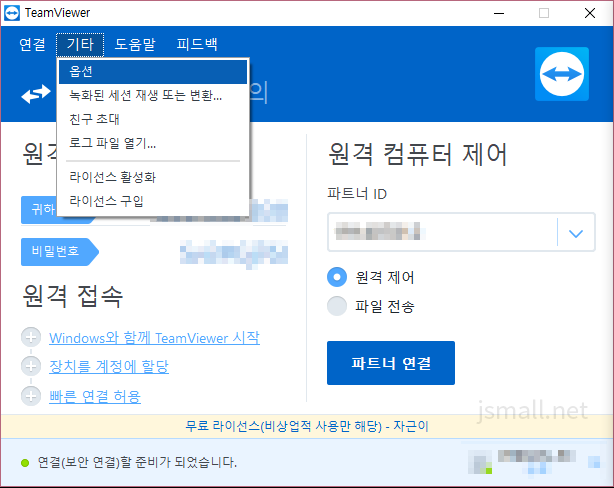Click plus icon beside Windows와 함께 TeamViewer 시작
Image resolution: width=614 pixels, height=488 pixels.
pyautogui.click(x=31, y=337)
